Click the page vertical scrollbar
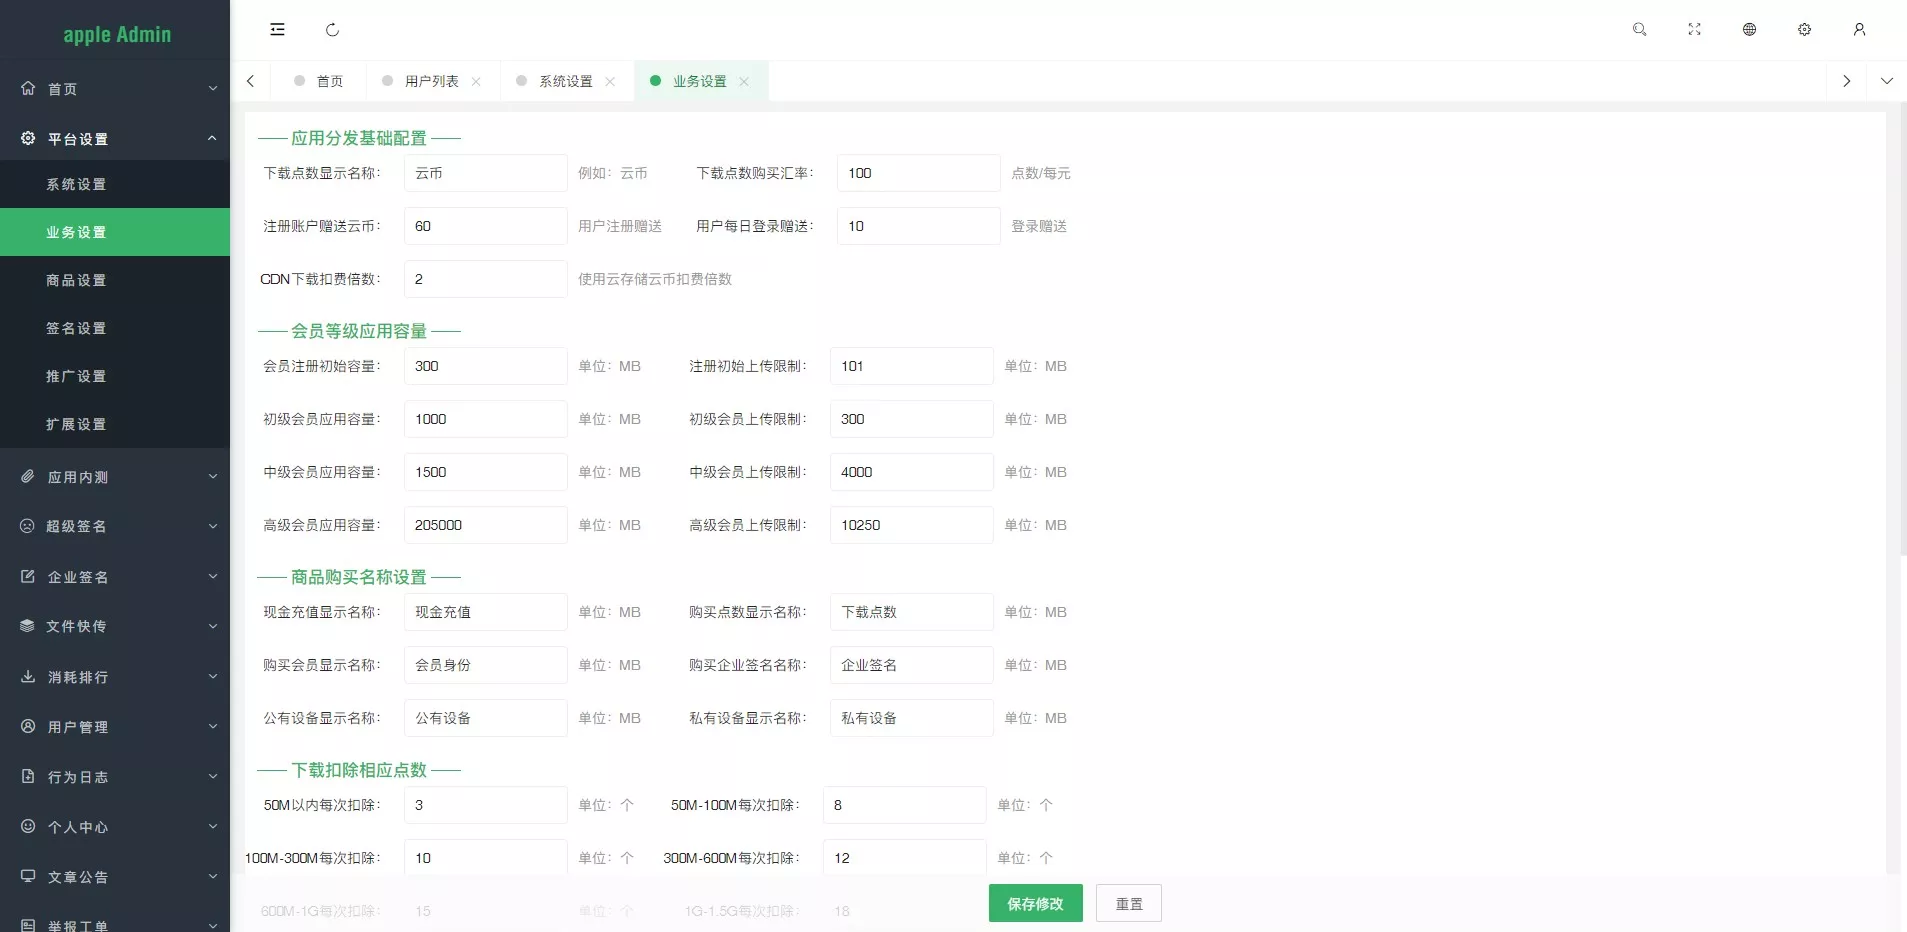This screenshot has width=1907, height=932. click(1903, 330)
